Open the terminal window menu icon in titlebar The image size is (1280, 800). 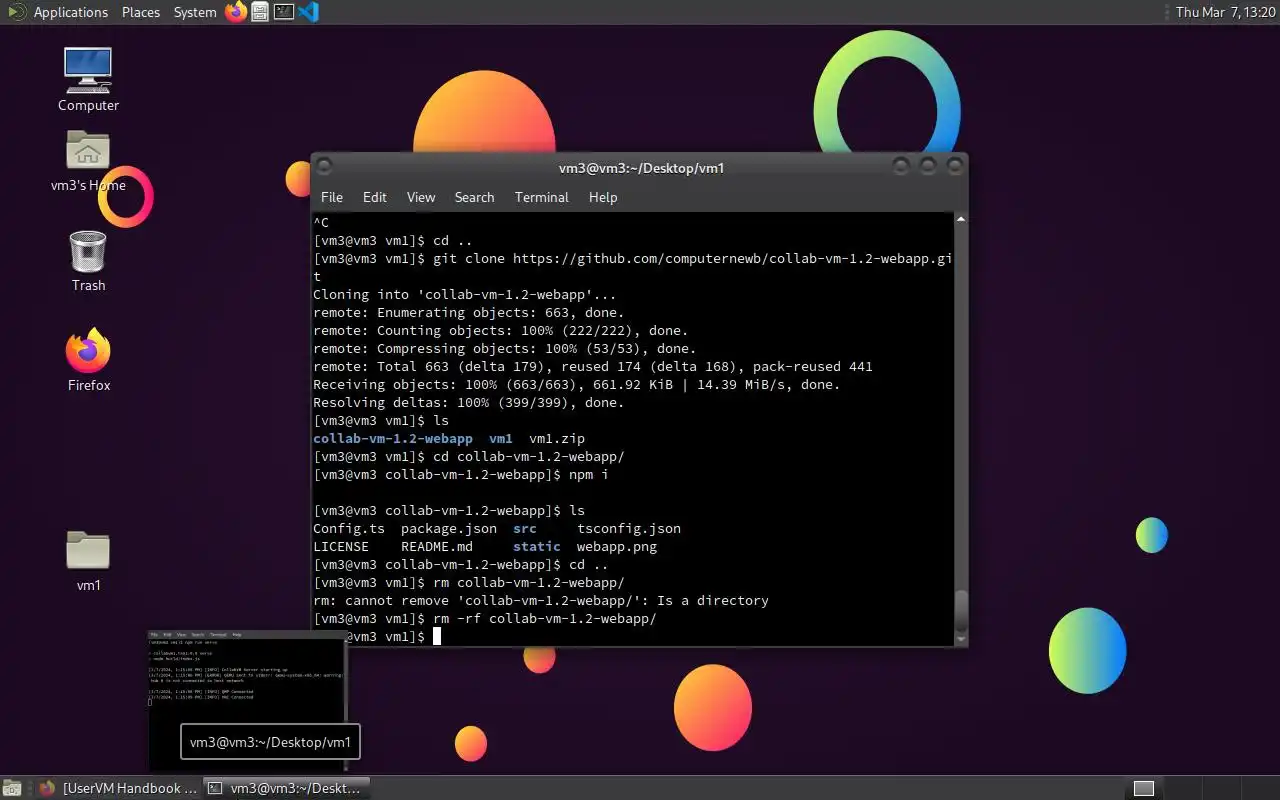coord(324,167)
